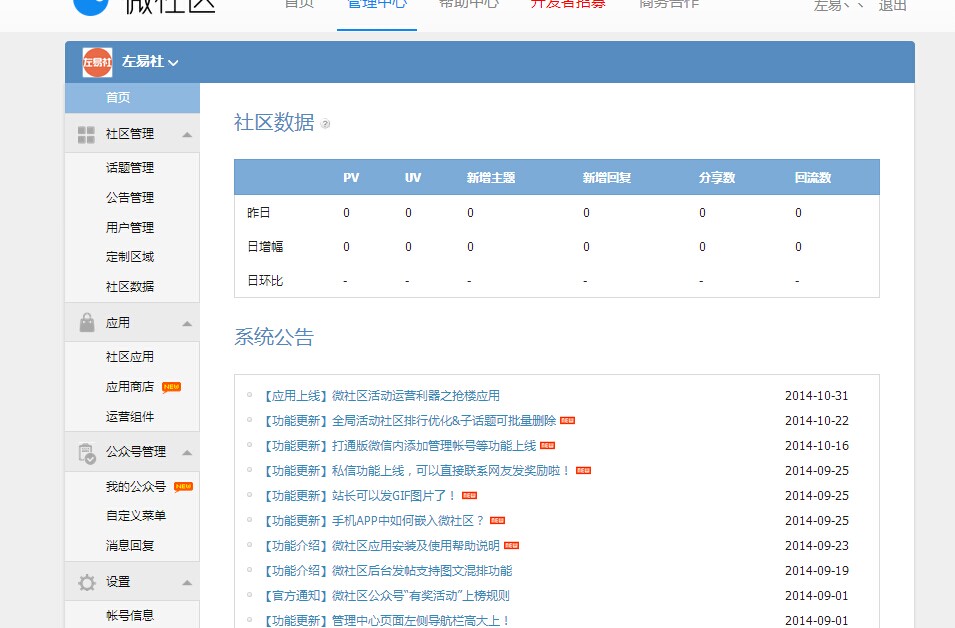Click the UV column header

pyautogui.click(x=413, y=178)
